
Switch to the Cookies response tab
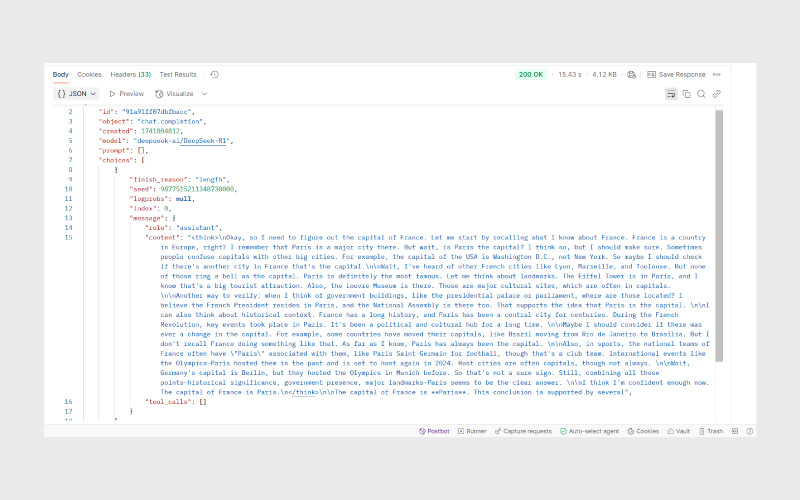click(89, 74)
